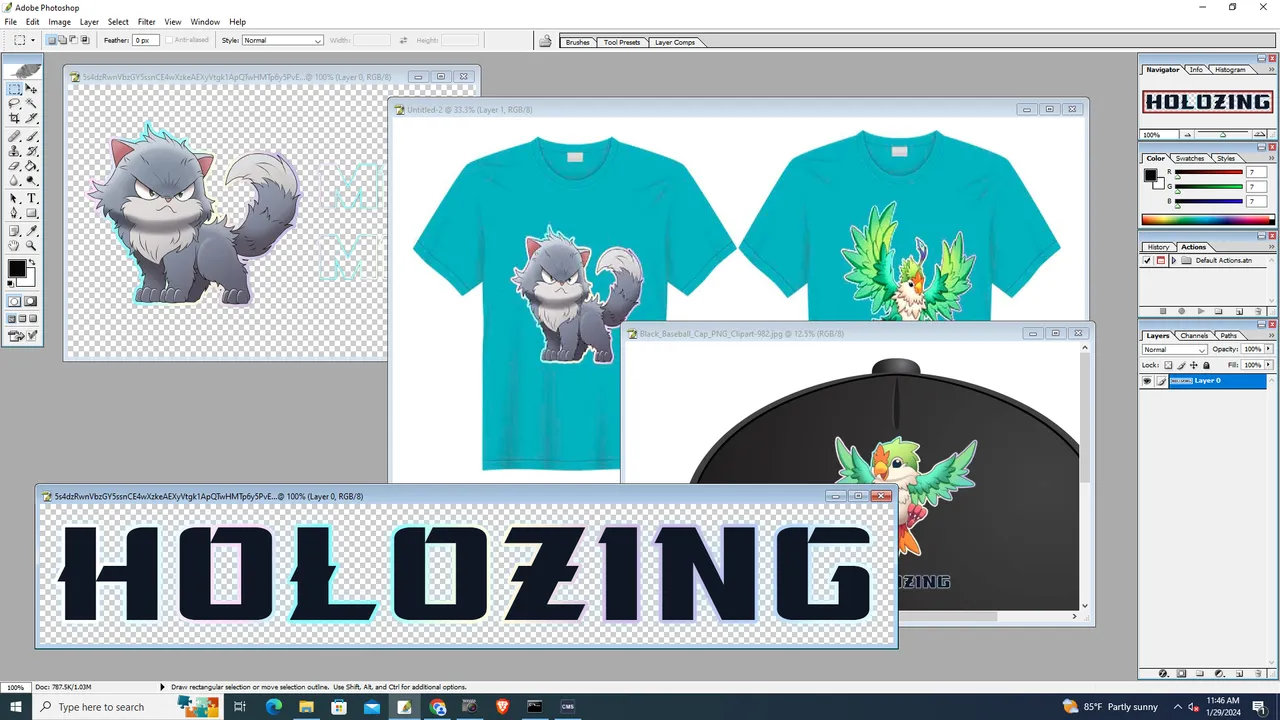Toggle Default Actions set checkmark
This screenshot has width=1280, height=720.
tap(1147, 260)
